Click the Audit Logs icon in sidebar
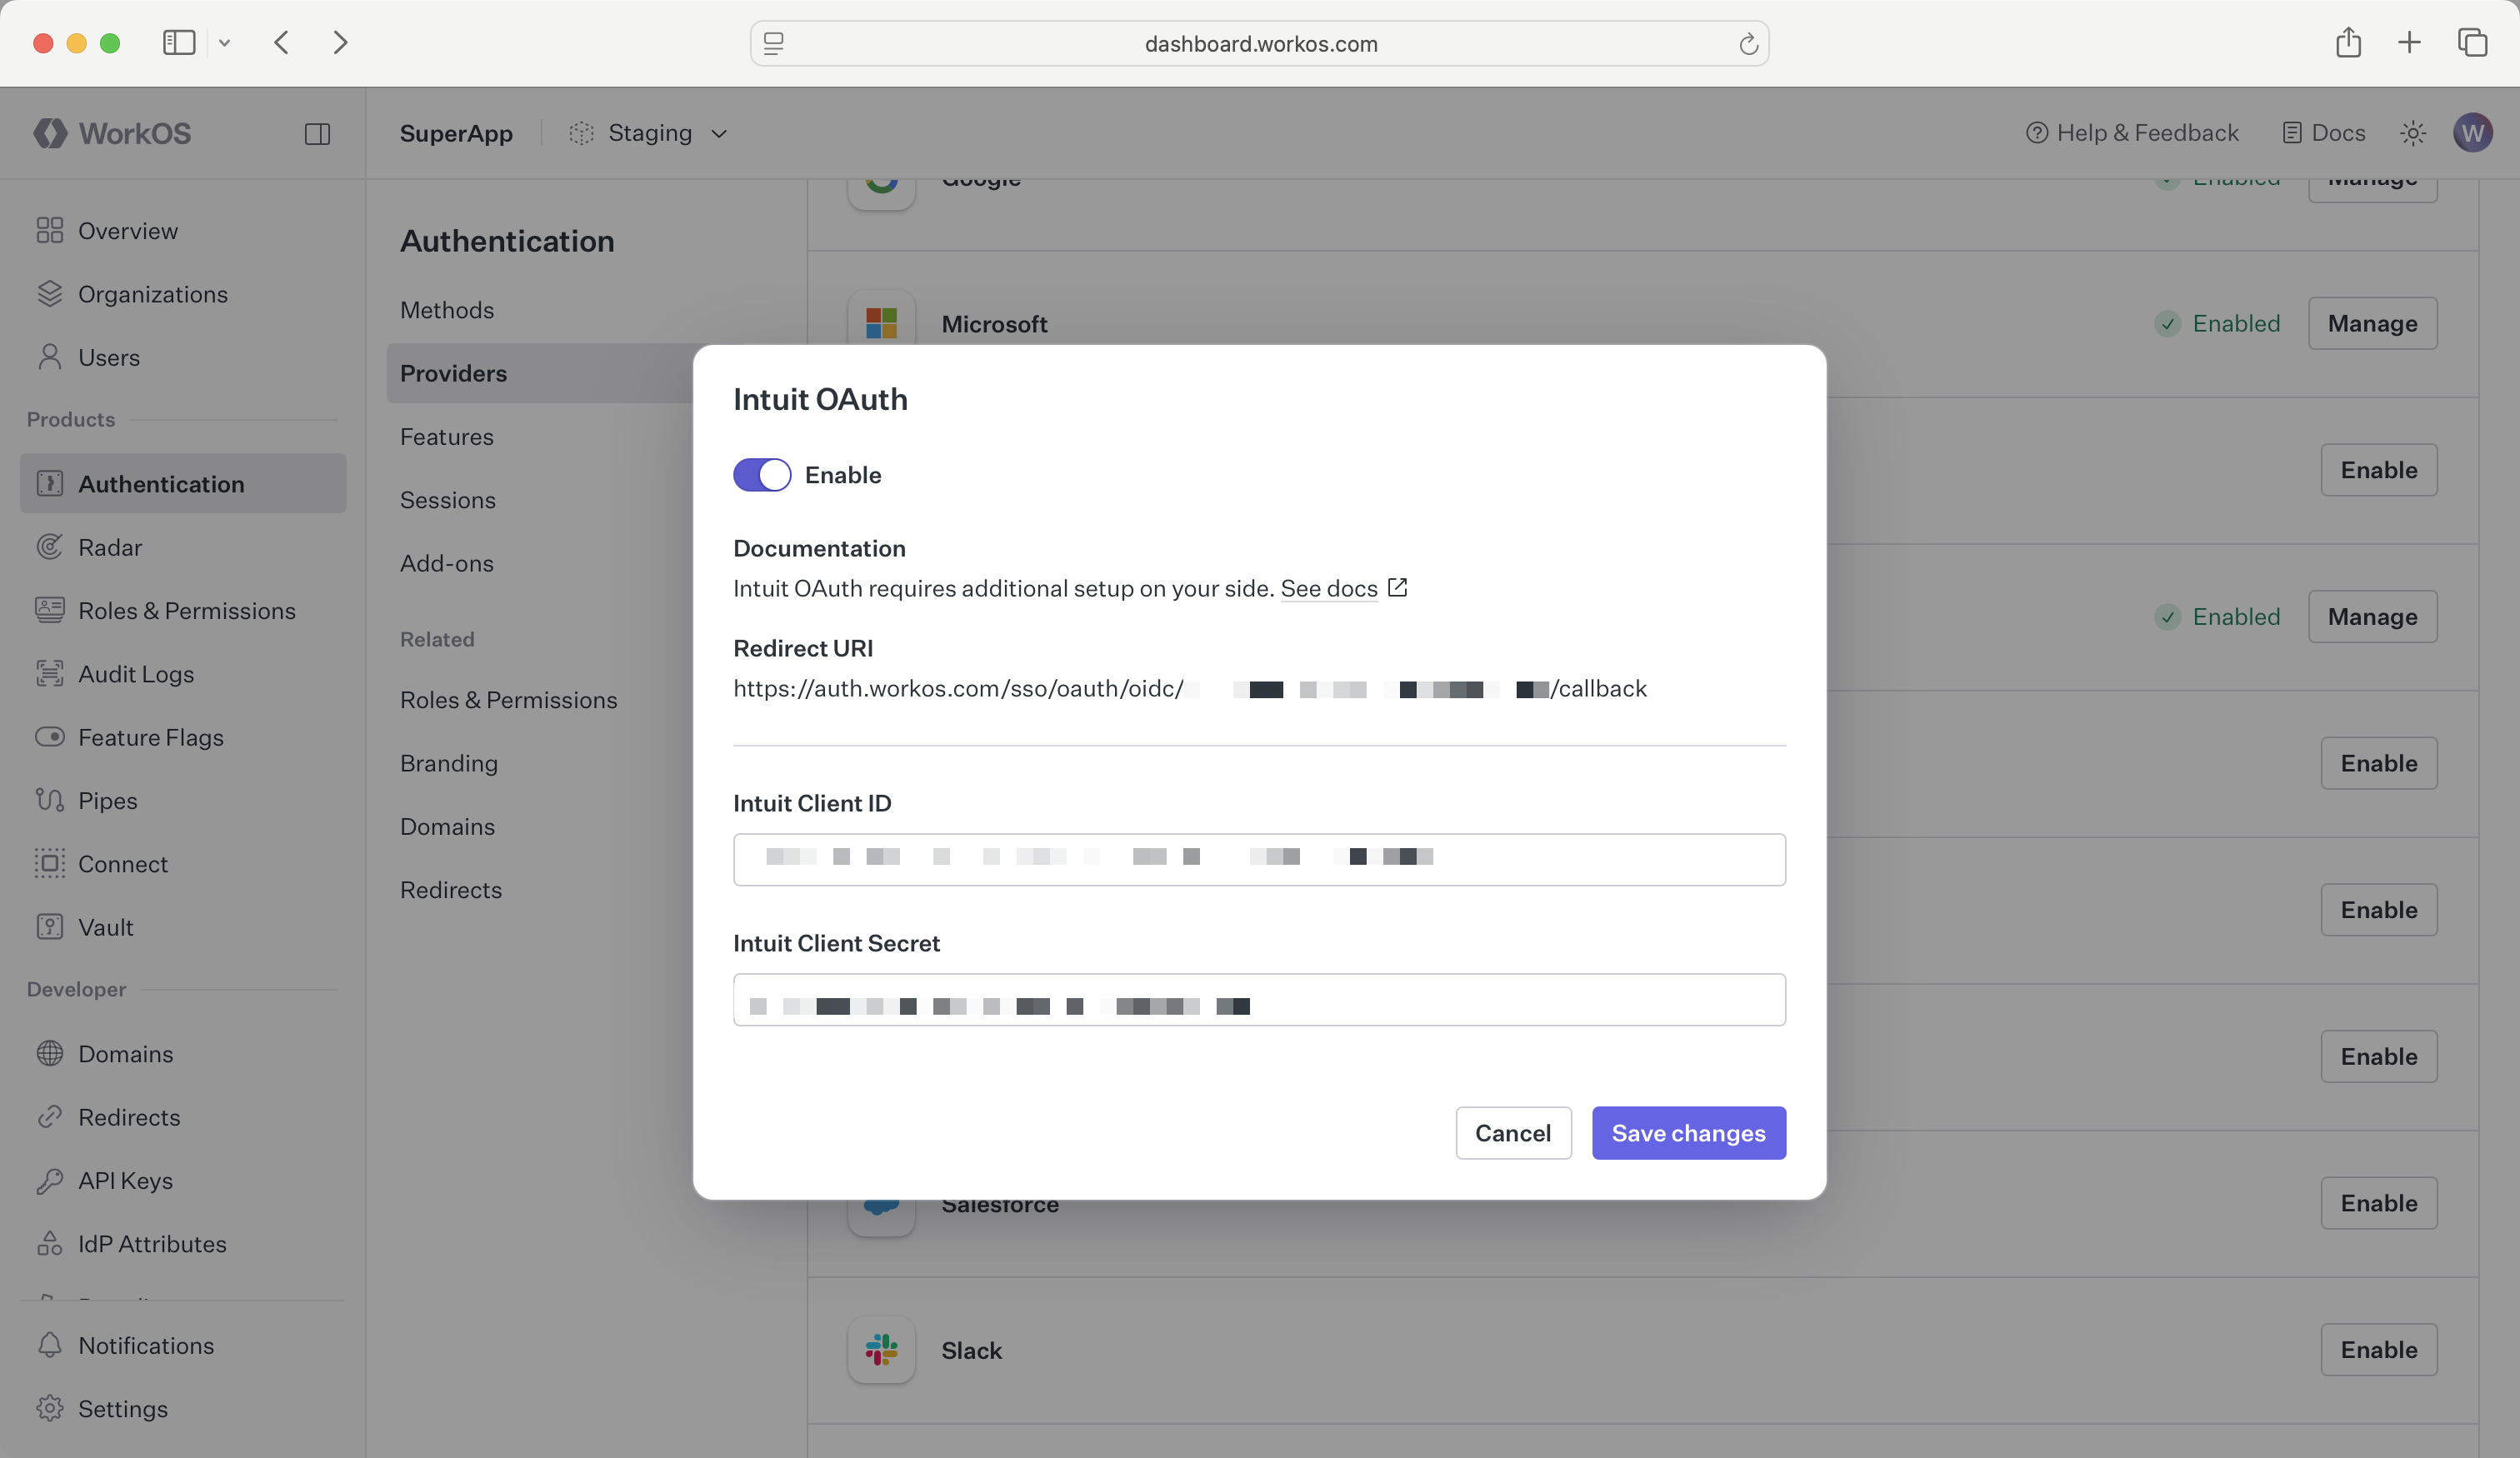This screenshot has height=1458, width=2520. click(50, 673)
